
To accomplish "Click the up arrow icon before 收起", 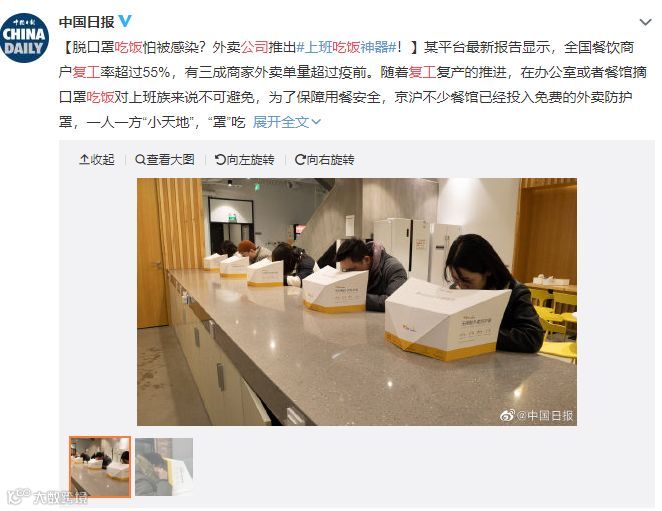I will [x=84, y=160].
